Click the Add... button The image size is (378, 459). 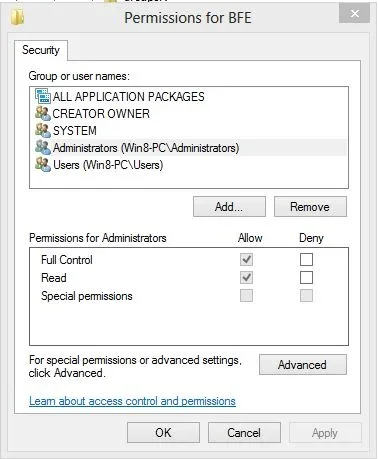(x=229, y=207)
